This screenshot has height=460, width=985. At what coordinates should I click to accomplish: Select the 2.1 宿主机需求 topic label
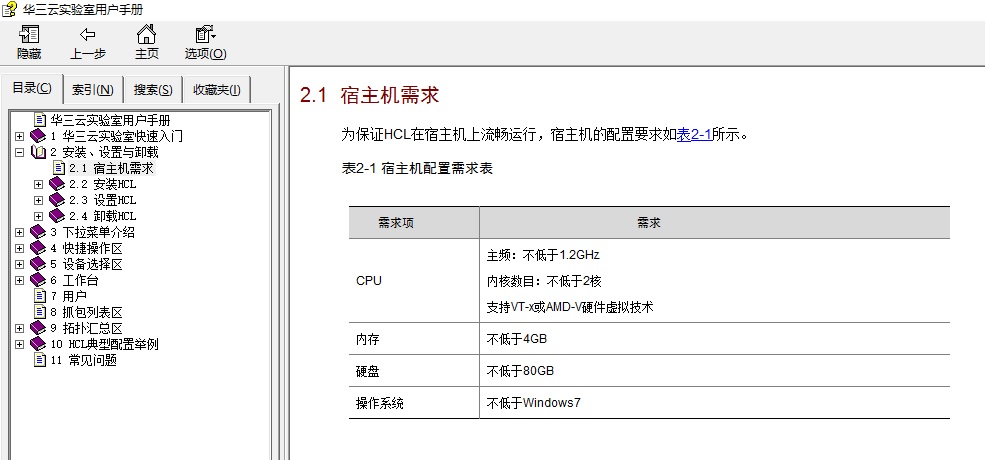[x=111, y=168]
